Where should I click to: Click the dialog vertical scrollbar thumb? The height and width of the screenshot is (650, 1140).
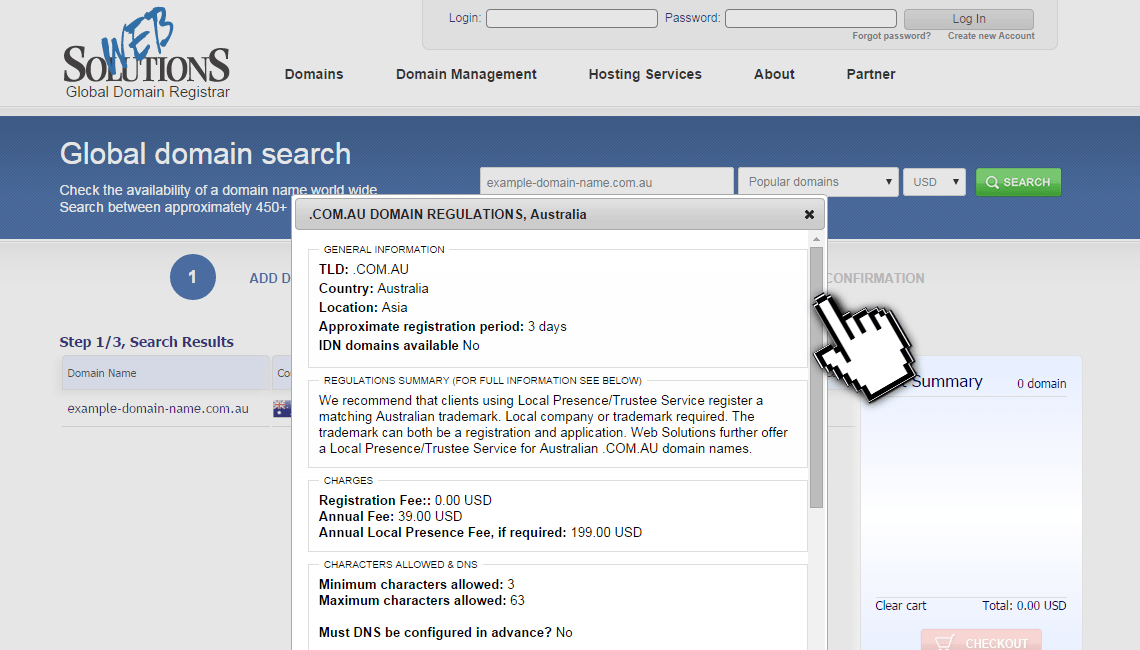[x=816, y=377]
